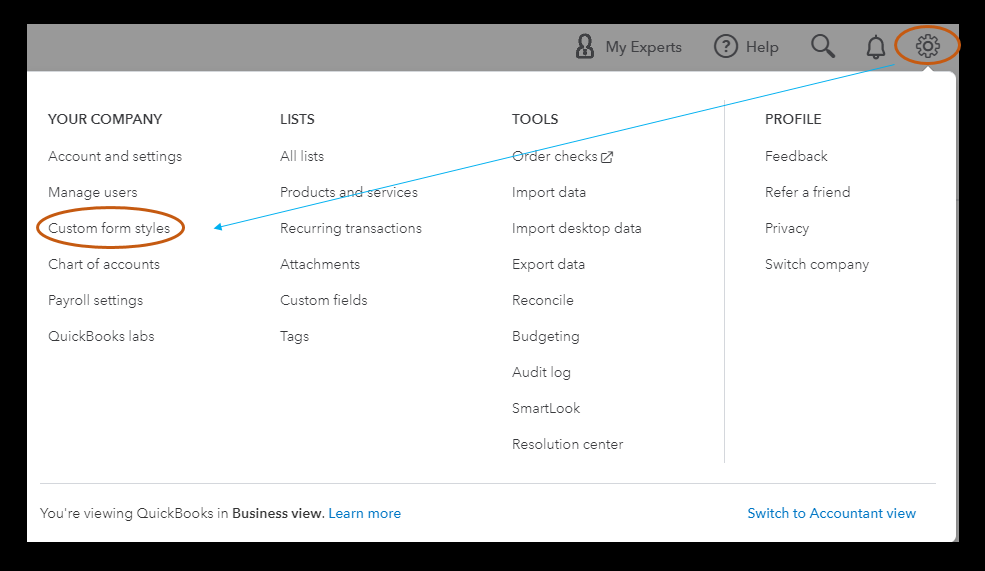Click Switch to Accountant view
The width and height of the screenshot is (985, 571).
coord(832,513)
